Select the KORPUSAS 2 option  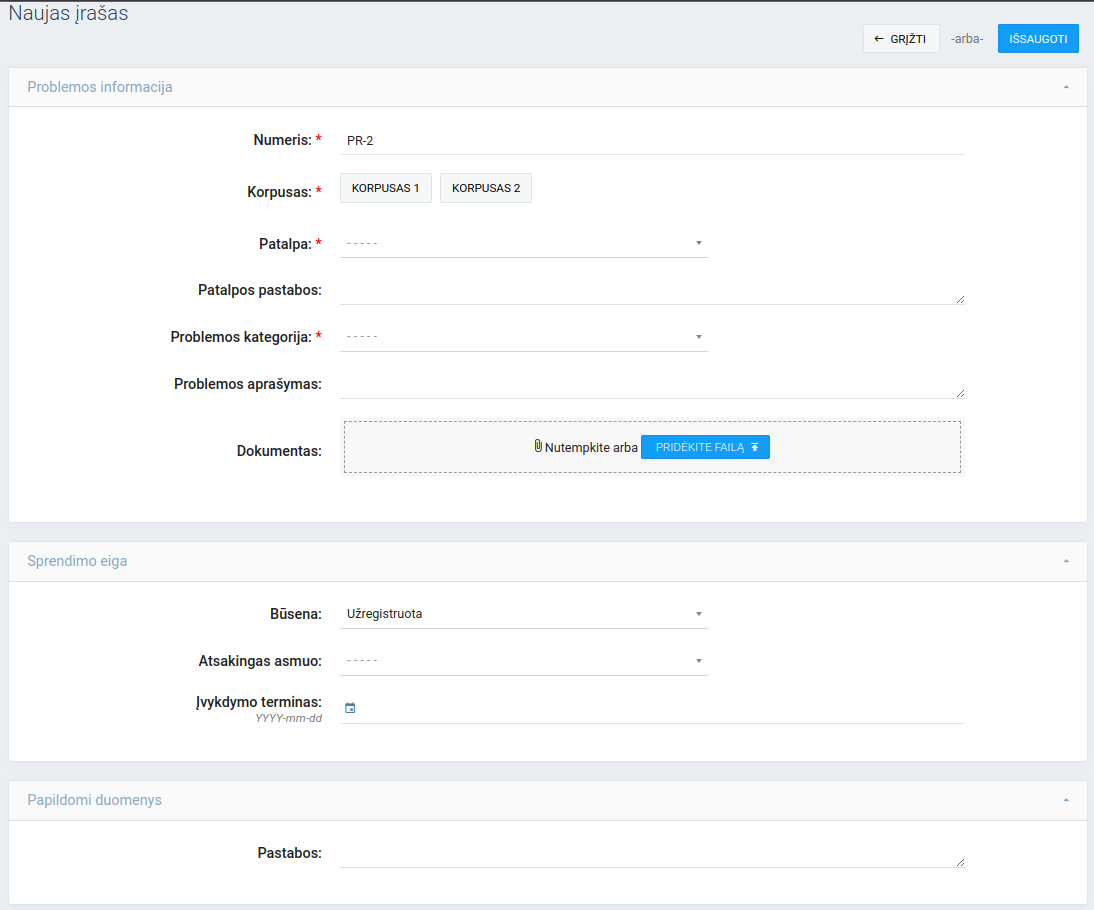point(486,188)
